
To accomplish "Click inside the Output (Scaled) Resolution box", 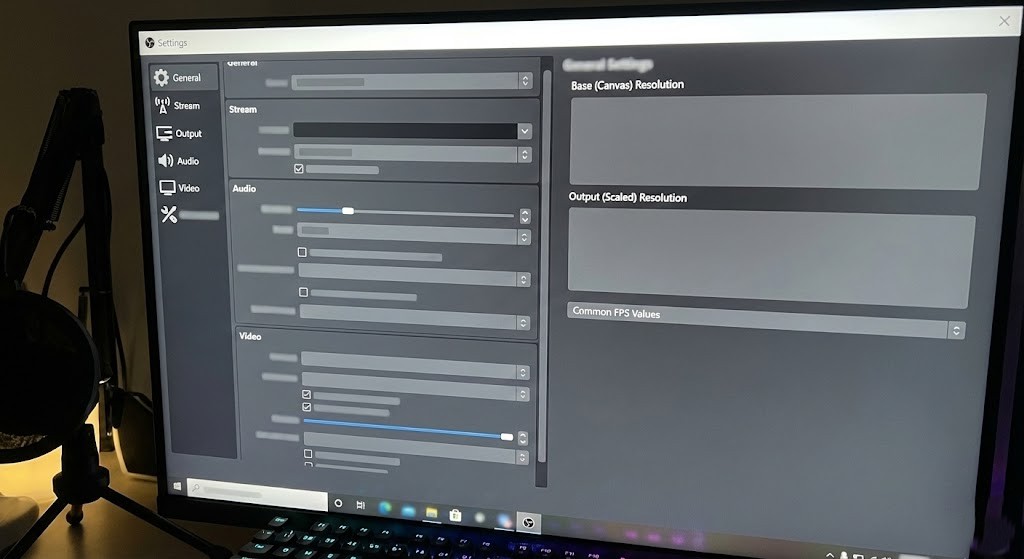I will pyautogui.click(x=771, y=259).
